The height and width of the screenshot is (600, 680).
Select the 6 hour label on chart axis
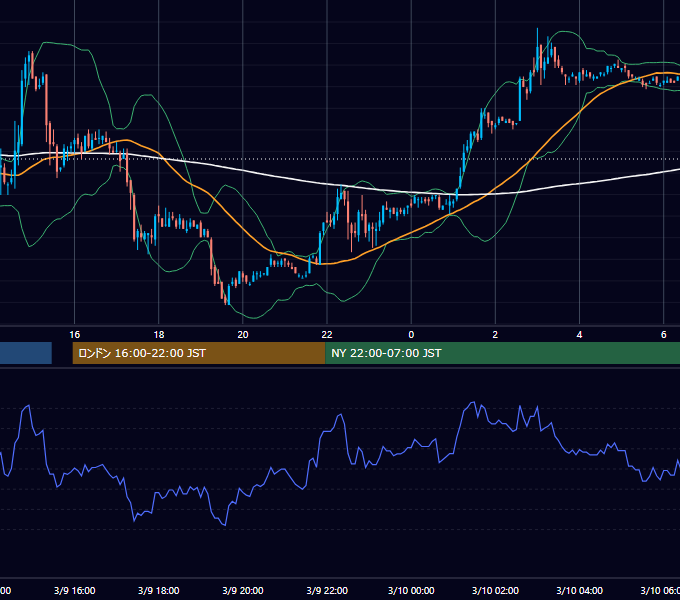click(x=664, y=334)
